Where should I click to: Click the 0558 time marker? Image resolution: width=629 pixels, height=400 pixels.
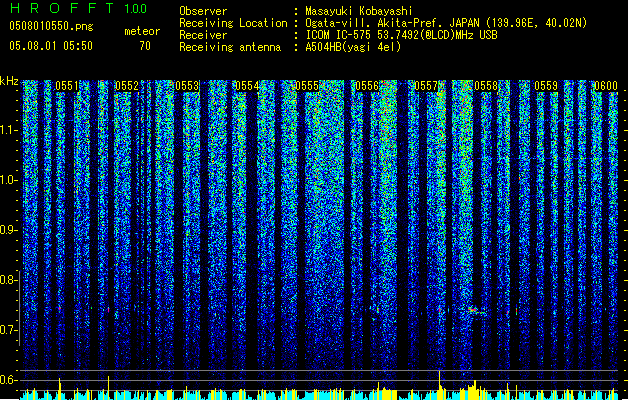point(486,86)
